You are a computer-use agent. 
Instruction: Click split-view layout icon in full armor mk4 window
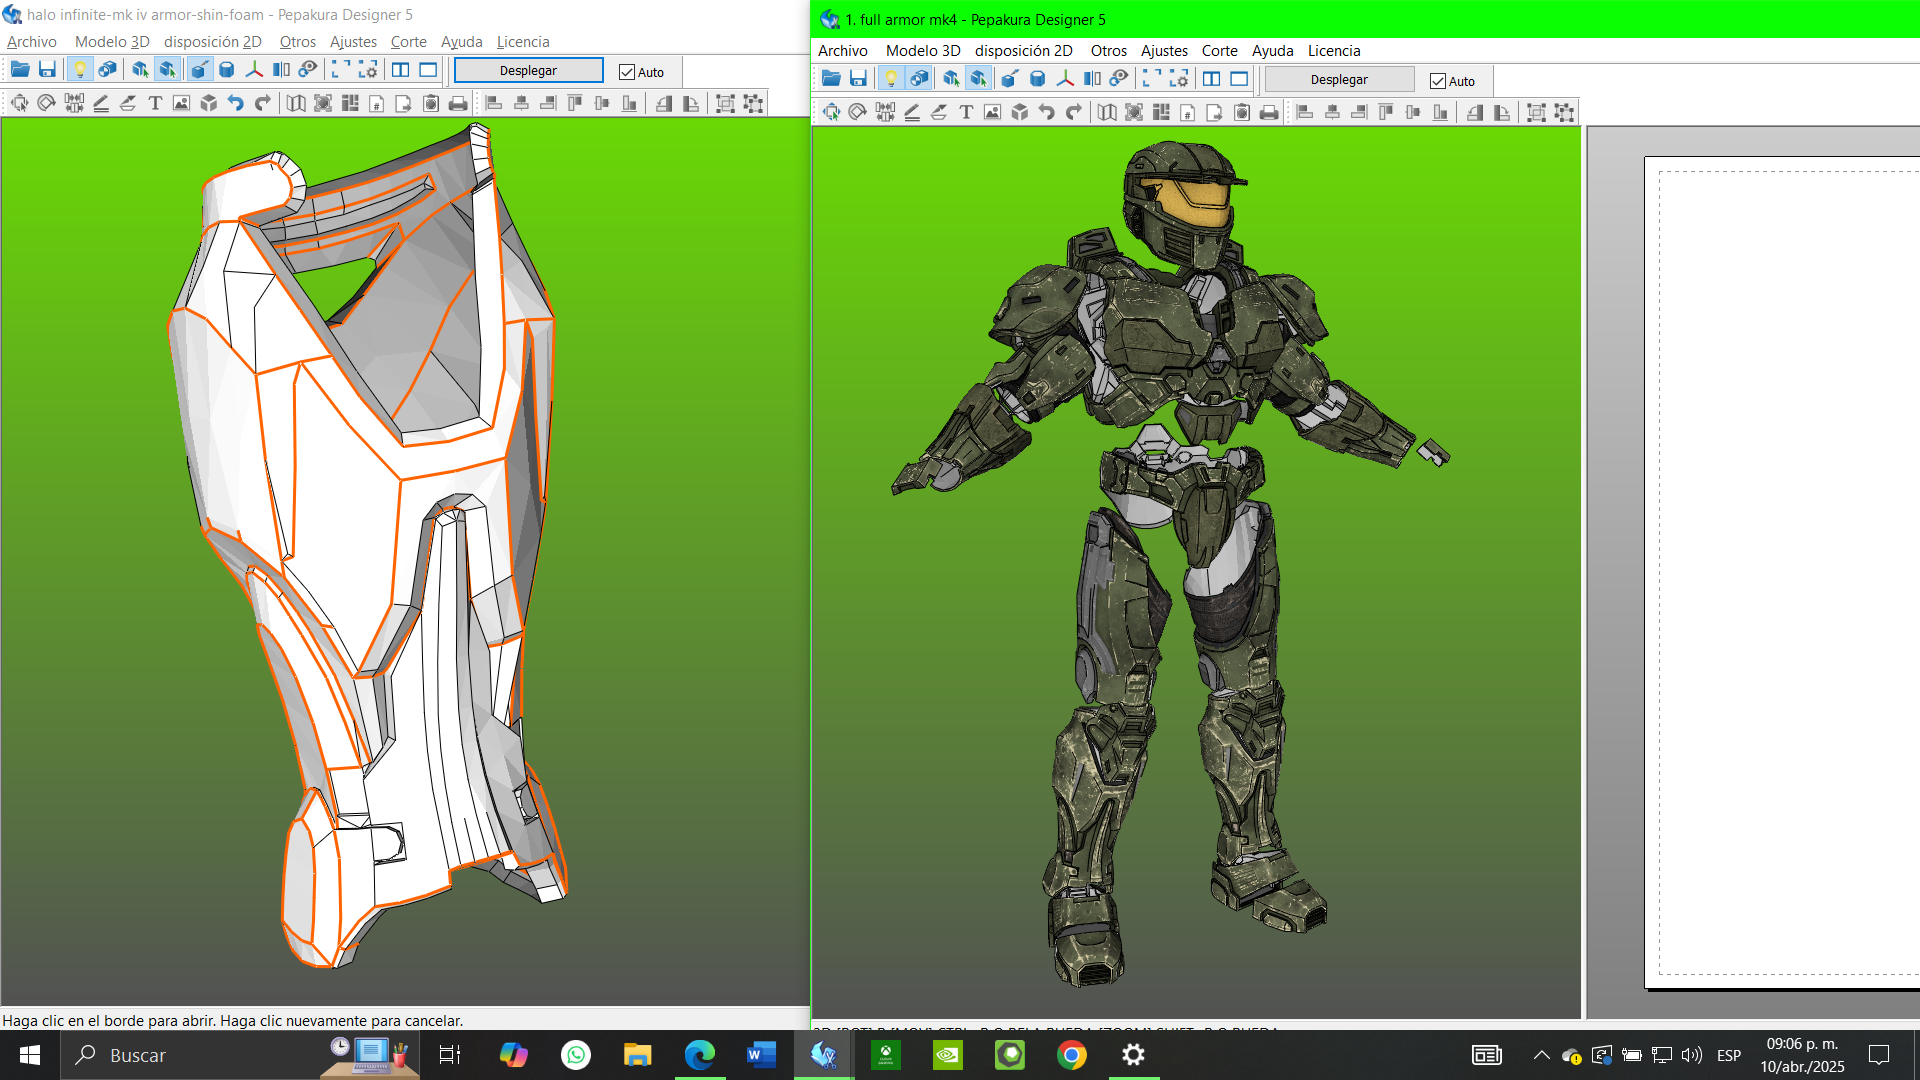tap(1212, 79)
